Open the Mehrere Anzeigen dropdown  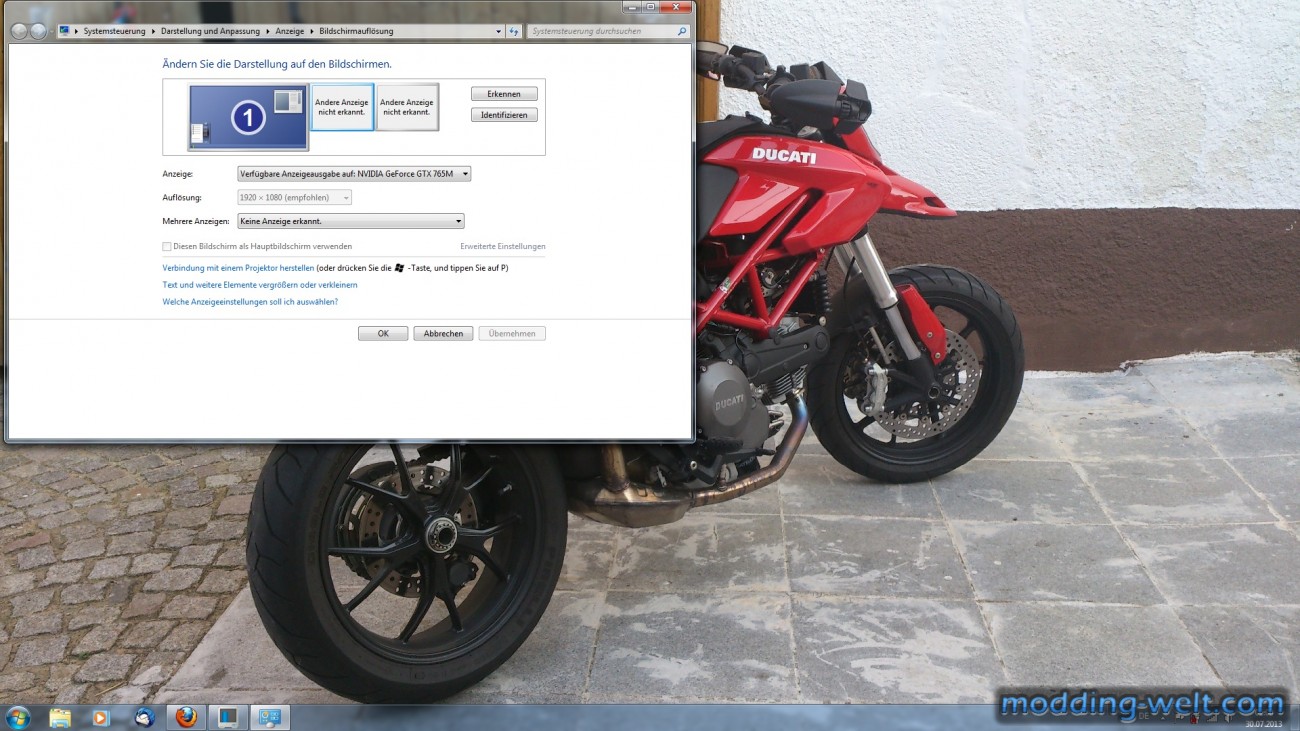[x=351, y=221]
